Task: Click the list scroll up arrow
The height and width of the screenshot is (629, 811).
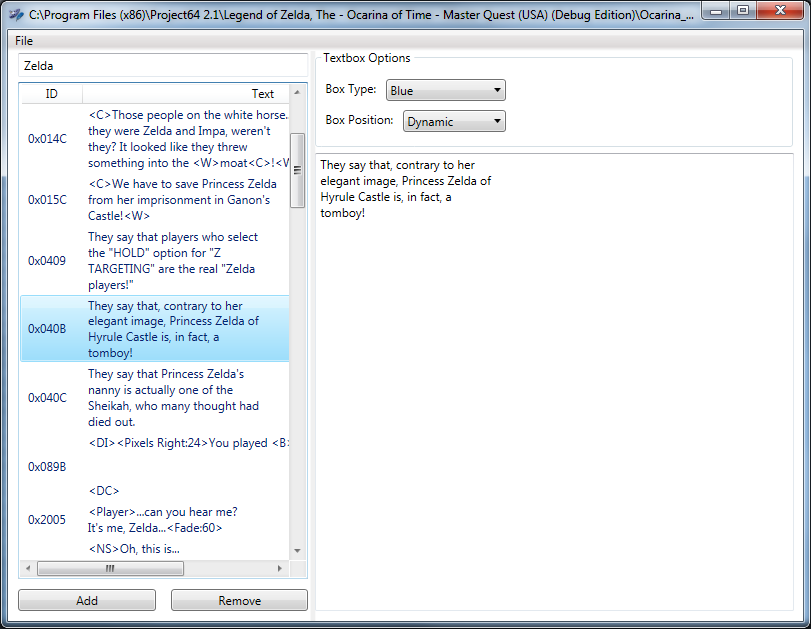Action: pyautogui.click(x=297, y=92)
